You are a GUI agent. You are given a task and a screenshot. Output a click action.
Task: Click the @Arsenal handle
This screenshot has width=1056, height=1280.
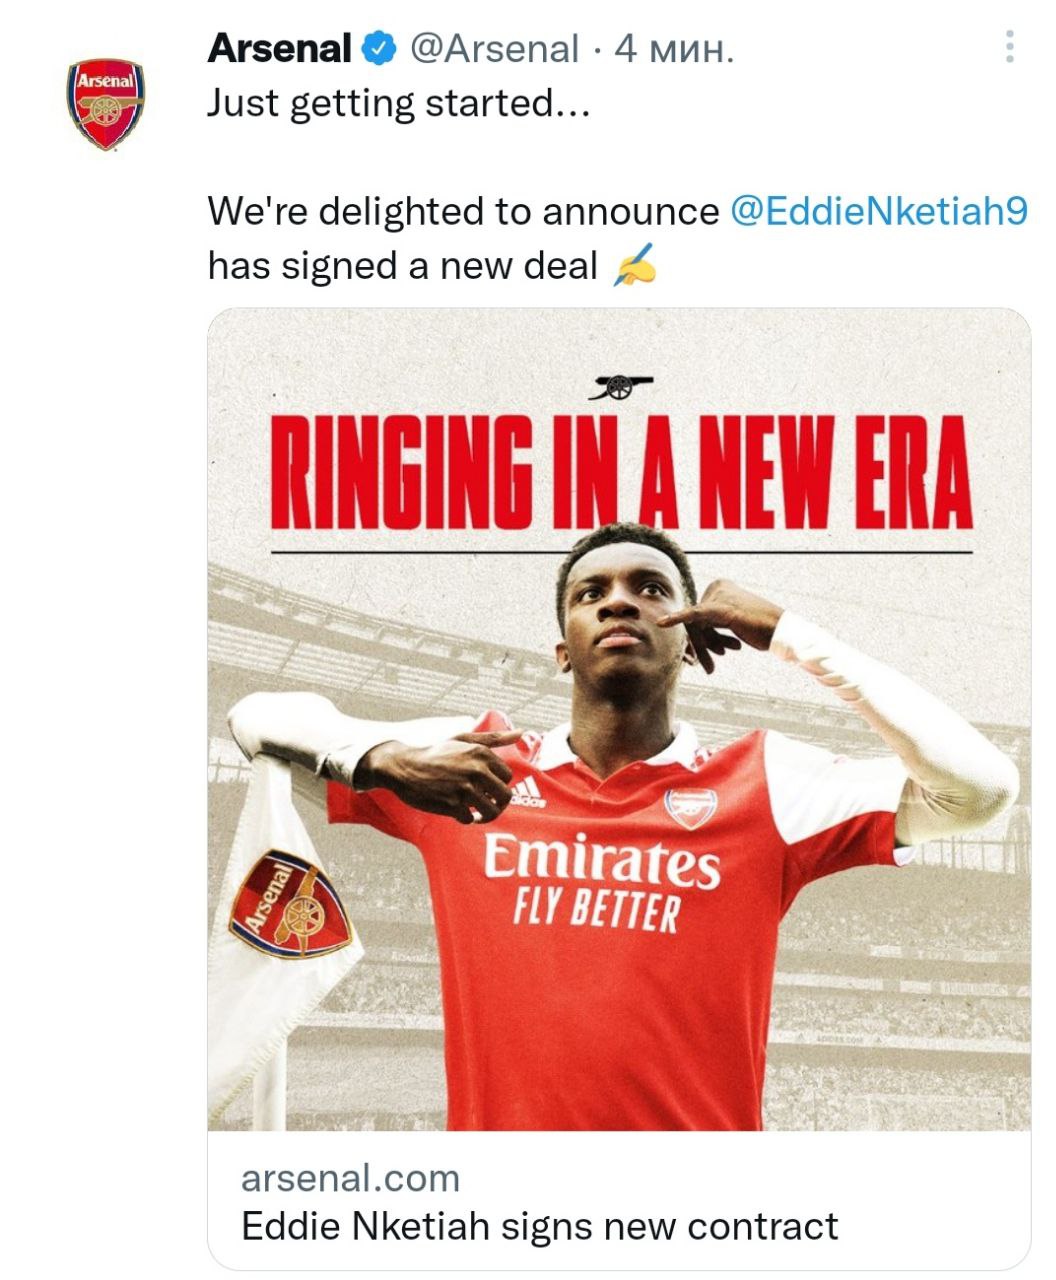[495, 48]
